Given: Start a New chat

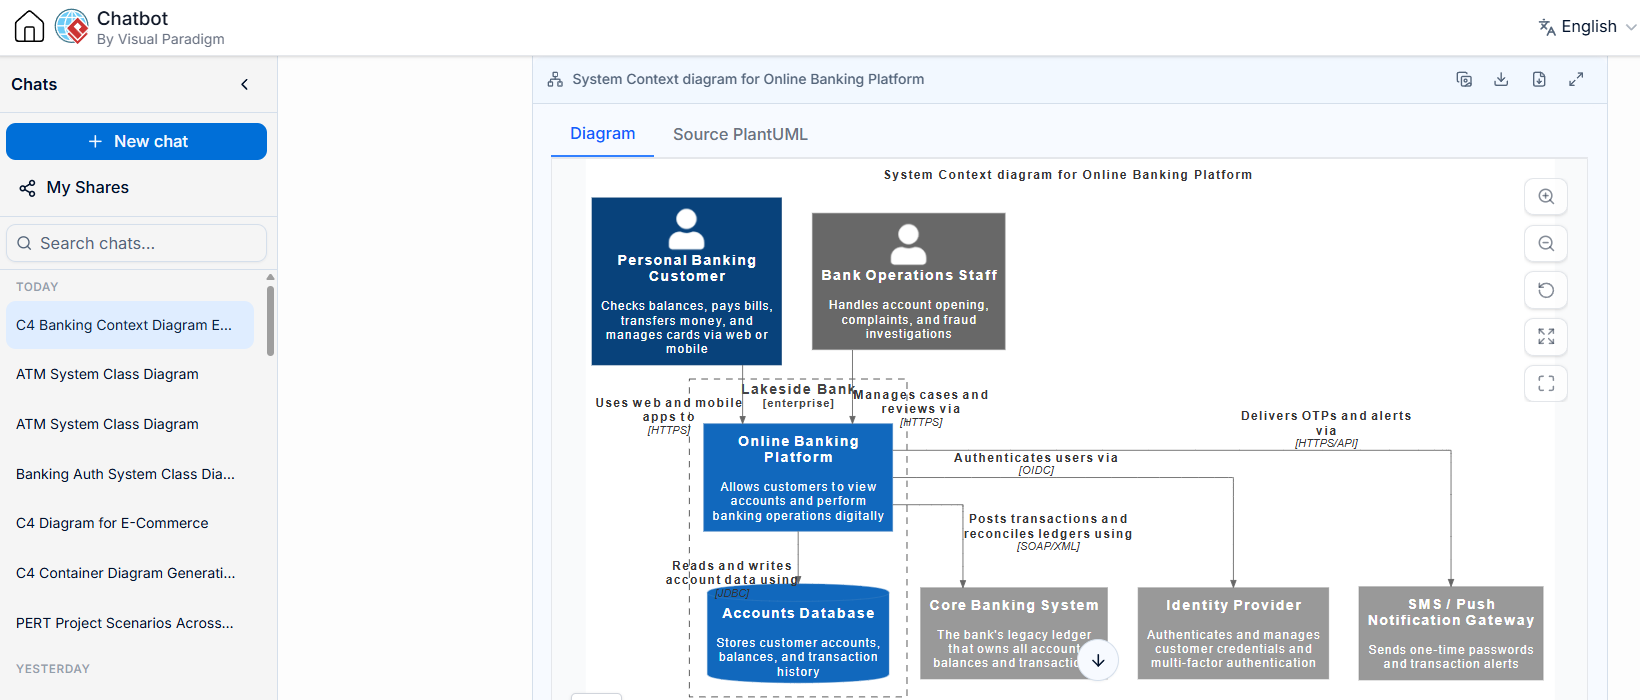Looking at the screenshot, I should (136, 141).
